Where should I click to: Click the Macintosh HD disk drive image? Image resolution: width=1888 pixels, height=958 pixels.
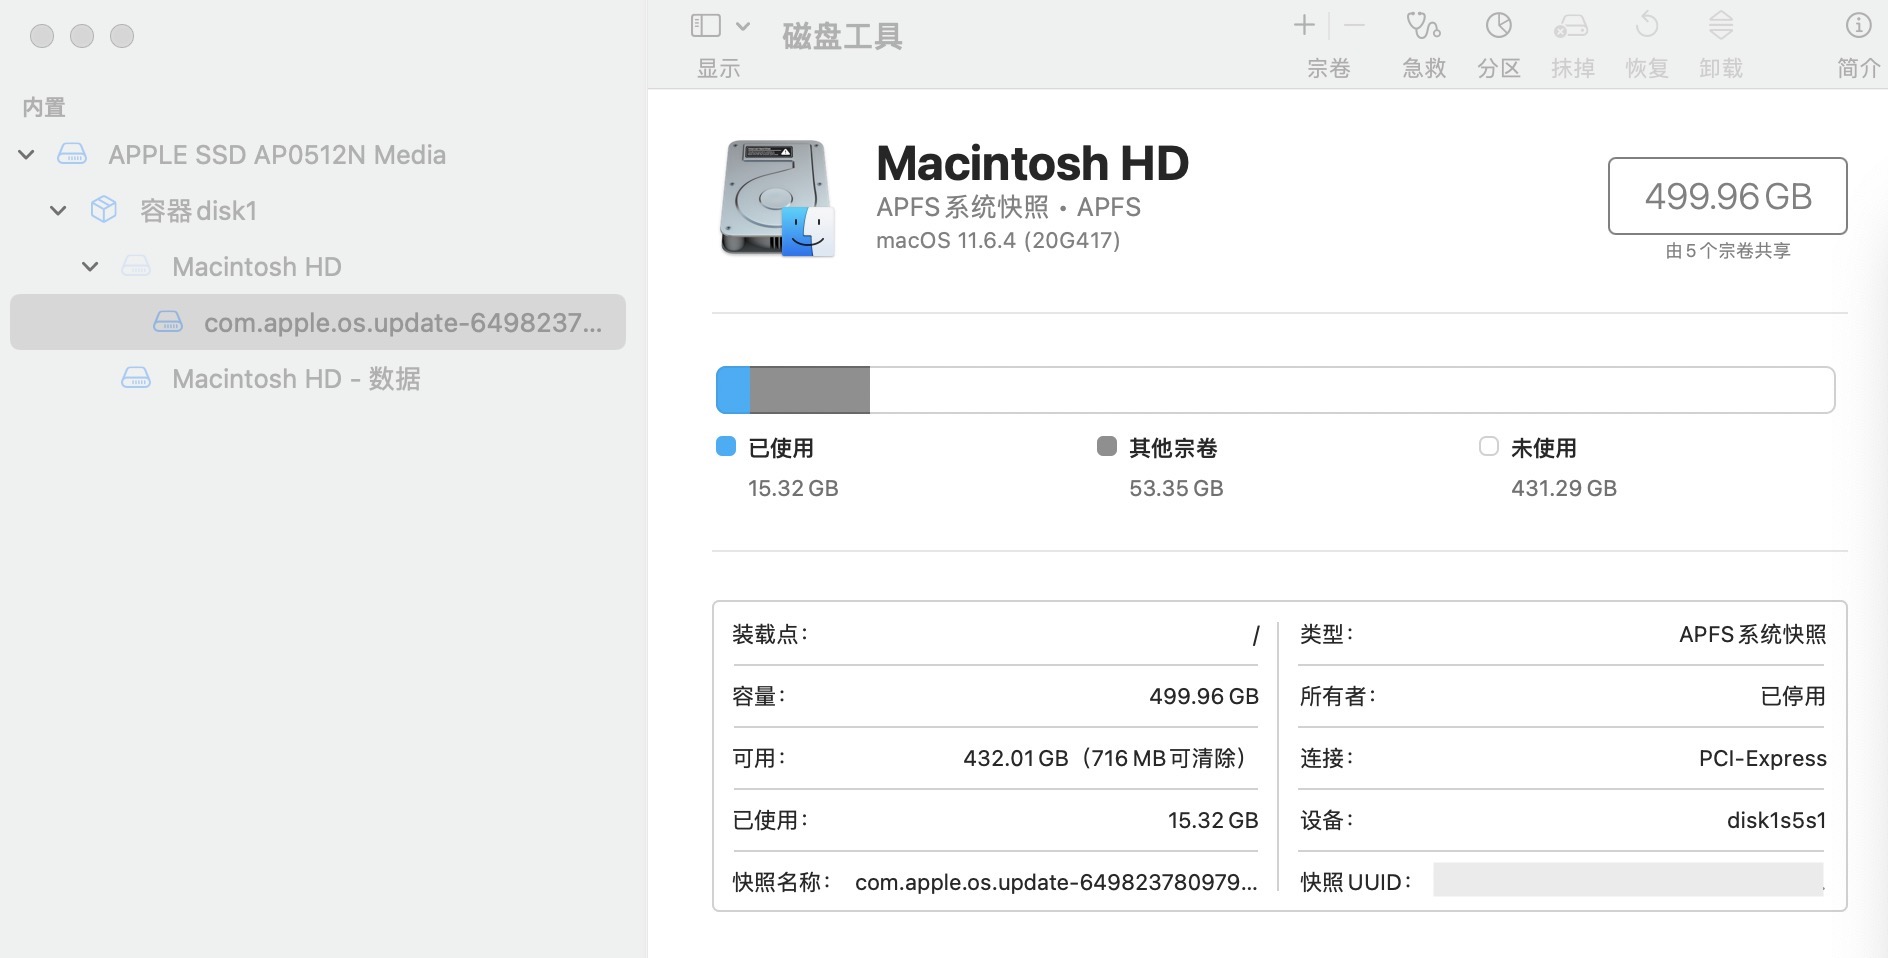coord(777,198)
